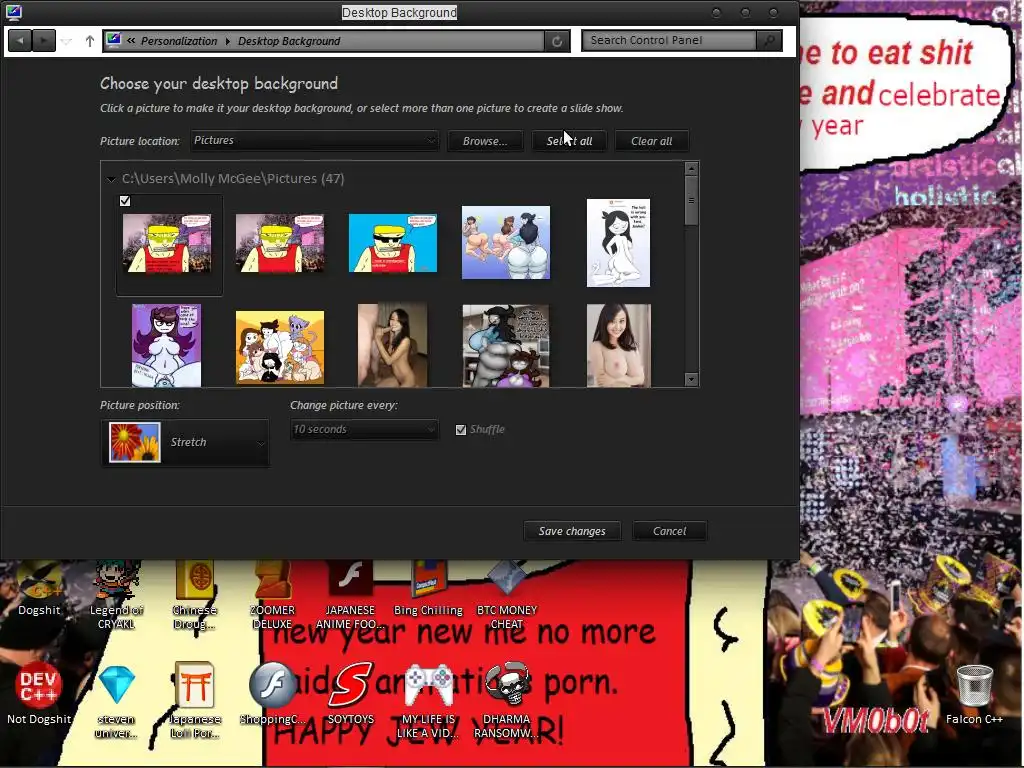Open the DHARMA RANSOMW... skull icon
Viewport: 1024px width, 768px height.
507,700
